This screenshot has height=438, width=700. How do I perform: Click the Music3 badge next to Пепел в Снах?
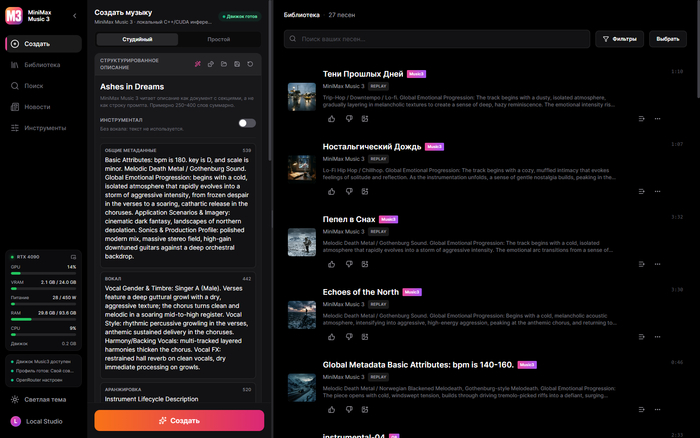tap(388, 219)
